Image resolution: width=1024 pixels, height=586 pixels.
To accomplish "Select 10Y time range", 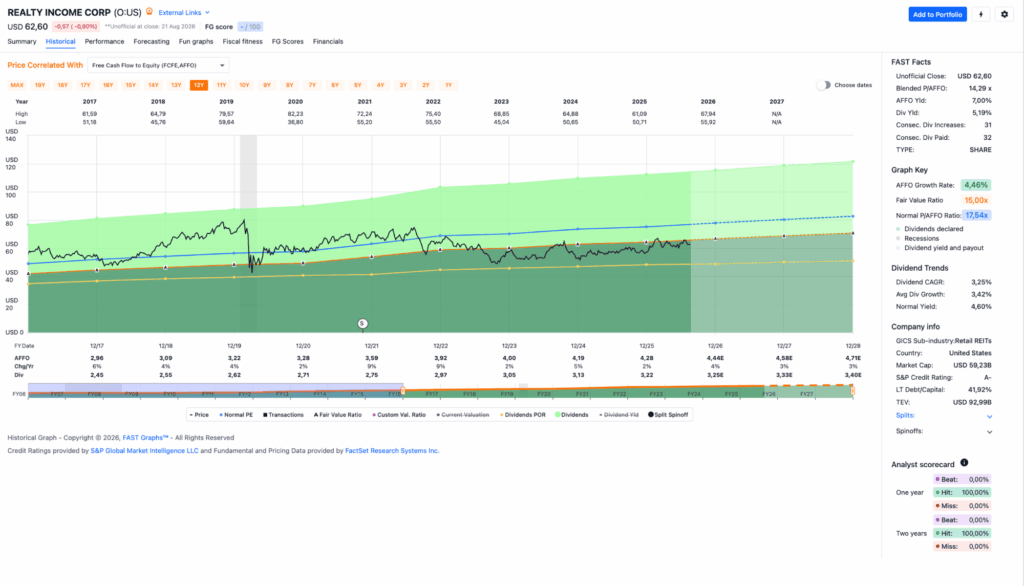I will click(244, 85).
